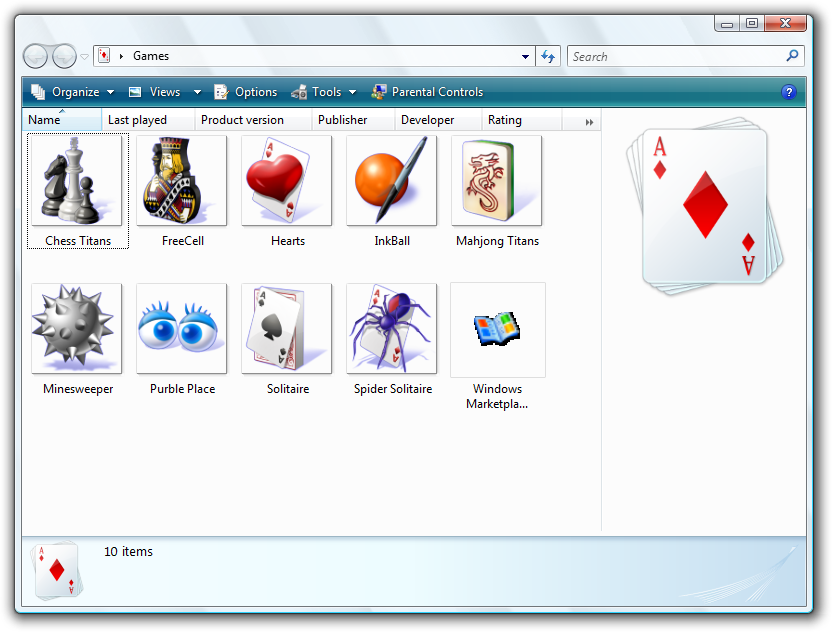832x632 pixels.
Task: Select the Purble Place eyes icon
Action: pos(181,328)
